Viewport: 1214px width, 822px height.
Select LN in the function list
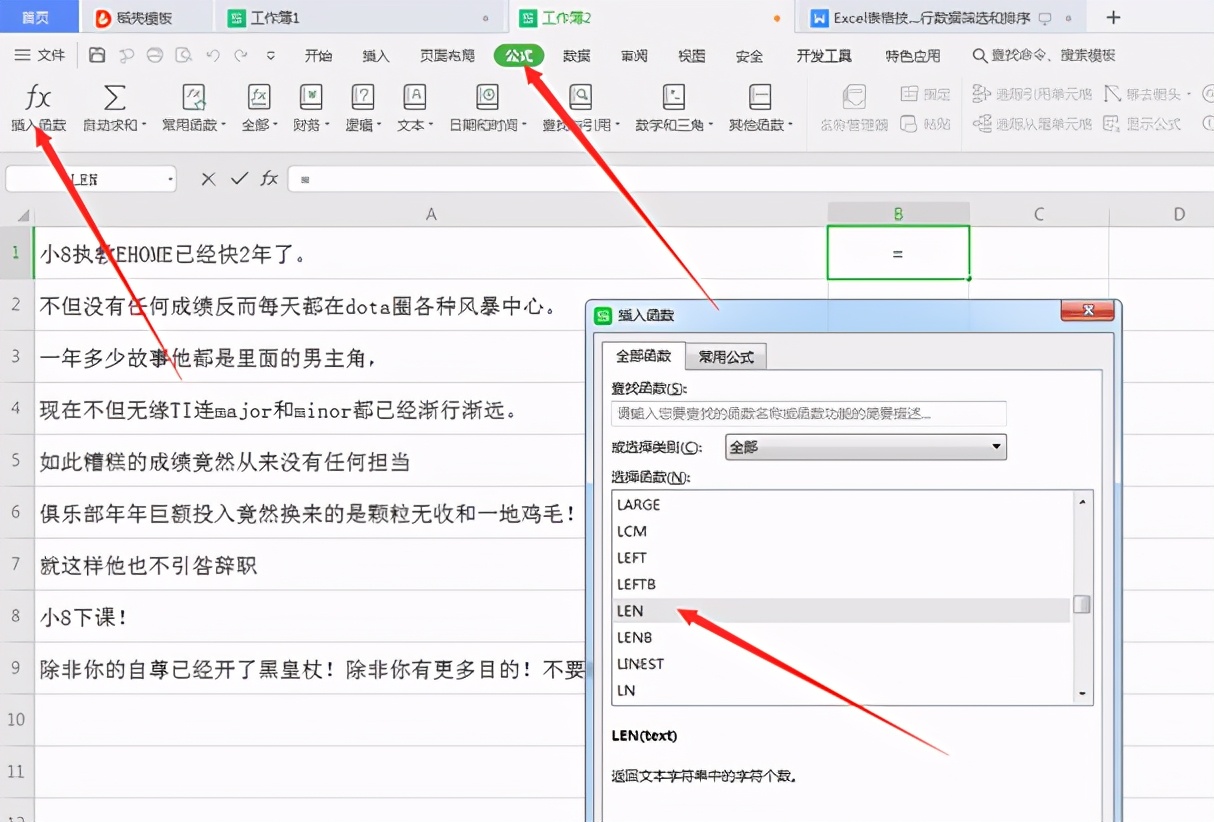pyautogui.click(x=841, y=690)
